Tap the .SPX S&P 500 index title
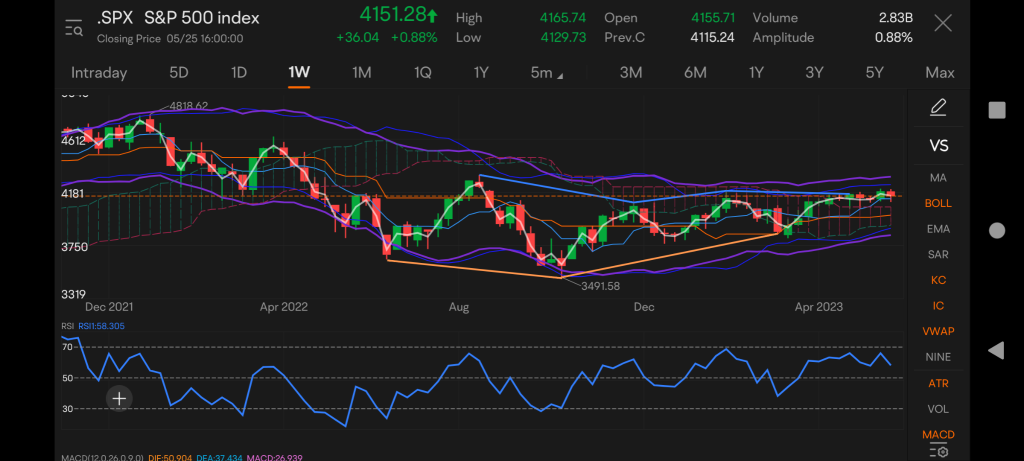1024x461 pixels. [x=178, y=18]
